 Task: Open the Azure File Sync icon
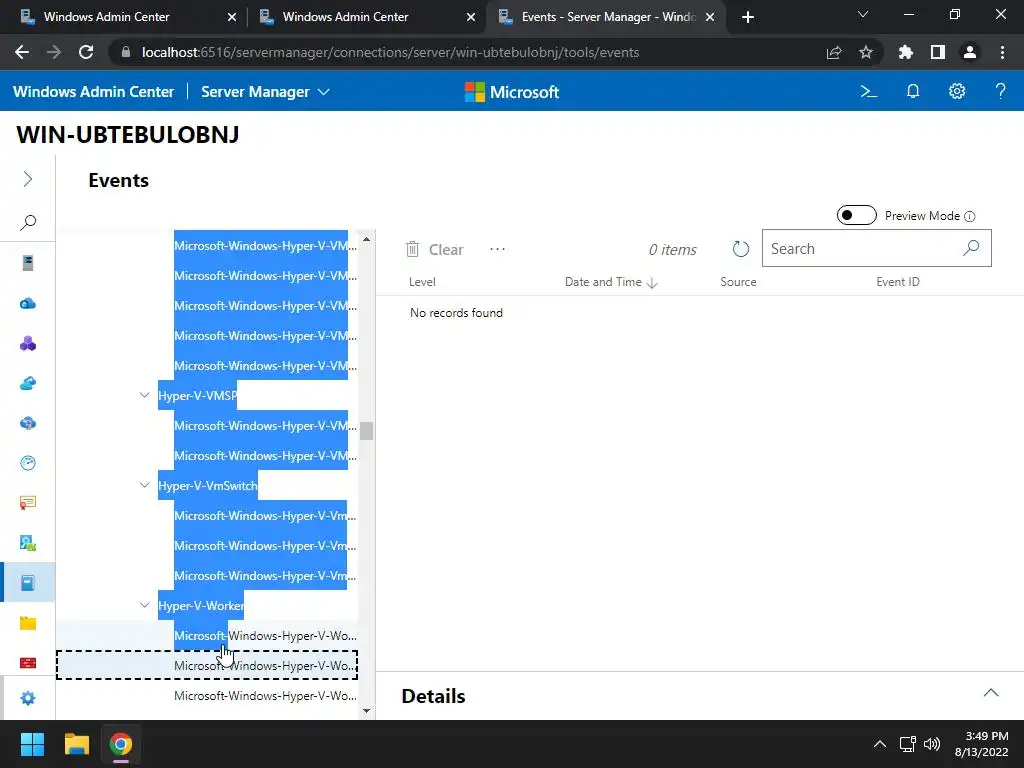pos(27,423)
